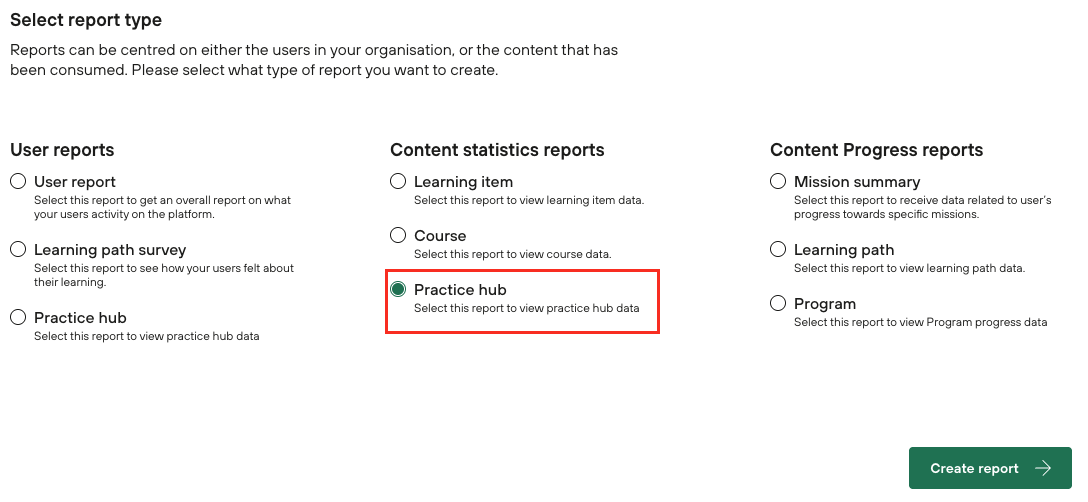Select Learning path radio under Content Progress
1088x502 pixels.
(x=778, y=250)
